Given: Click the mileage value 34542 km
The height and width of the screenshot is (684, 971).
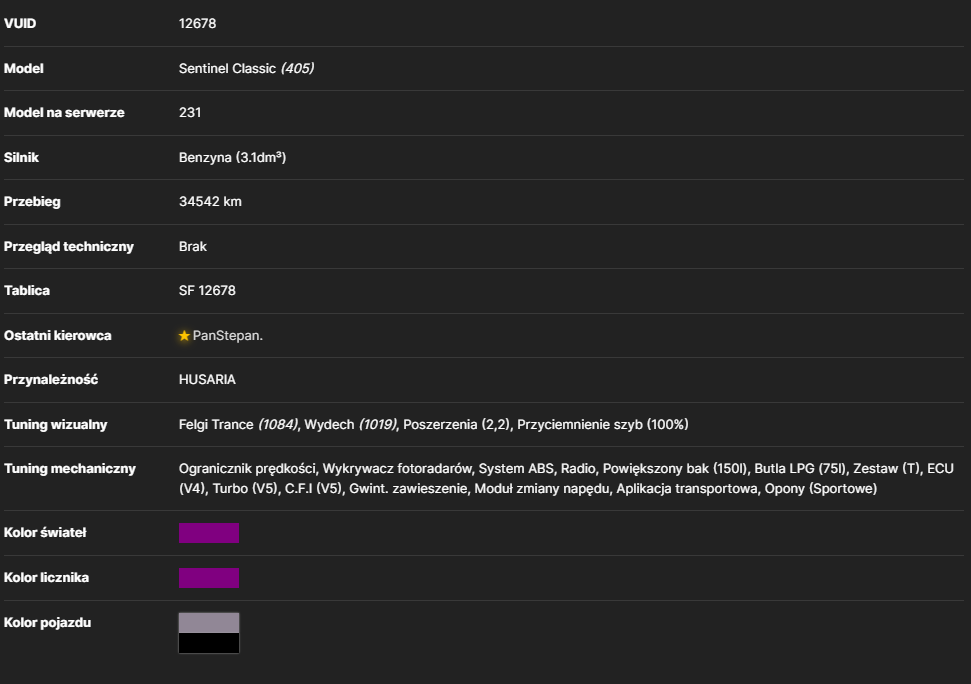Looking at the screenshot, I should [x=211, y=202].
